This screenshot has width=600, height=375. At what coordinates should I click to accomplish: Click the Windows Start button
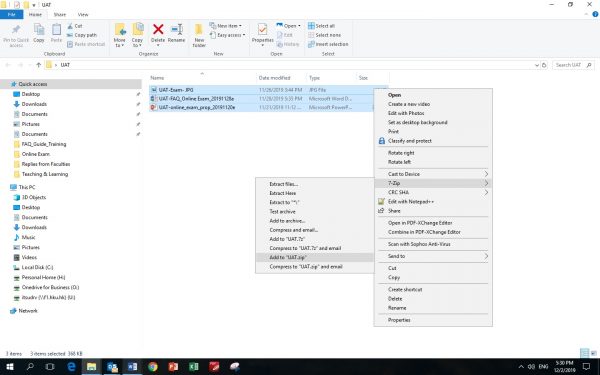(10, 367)
